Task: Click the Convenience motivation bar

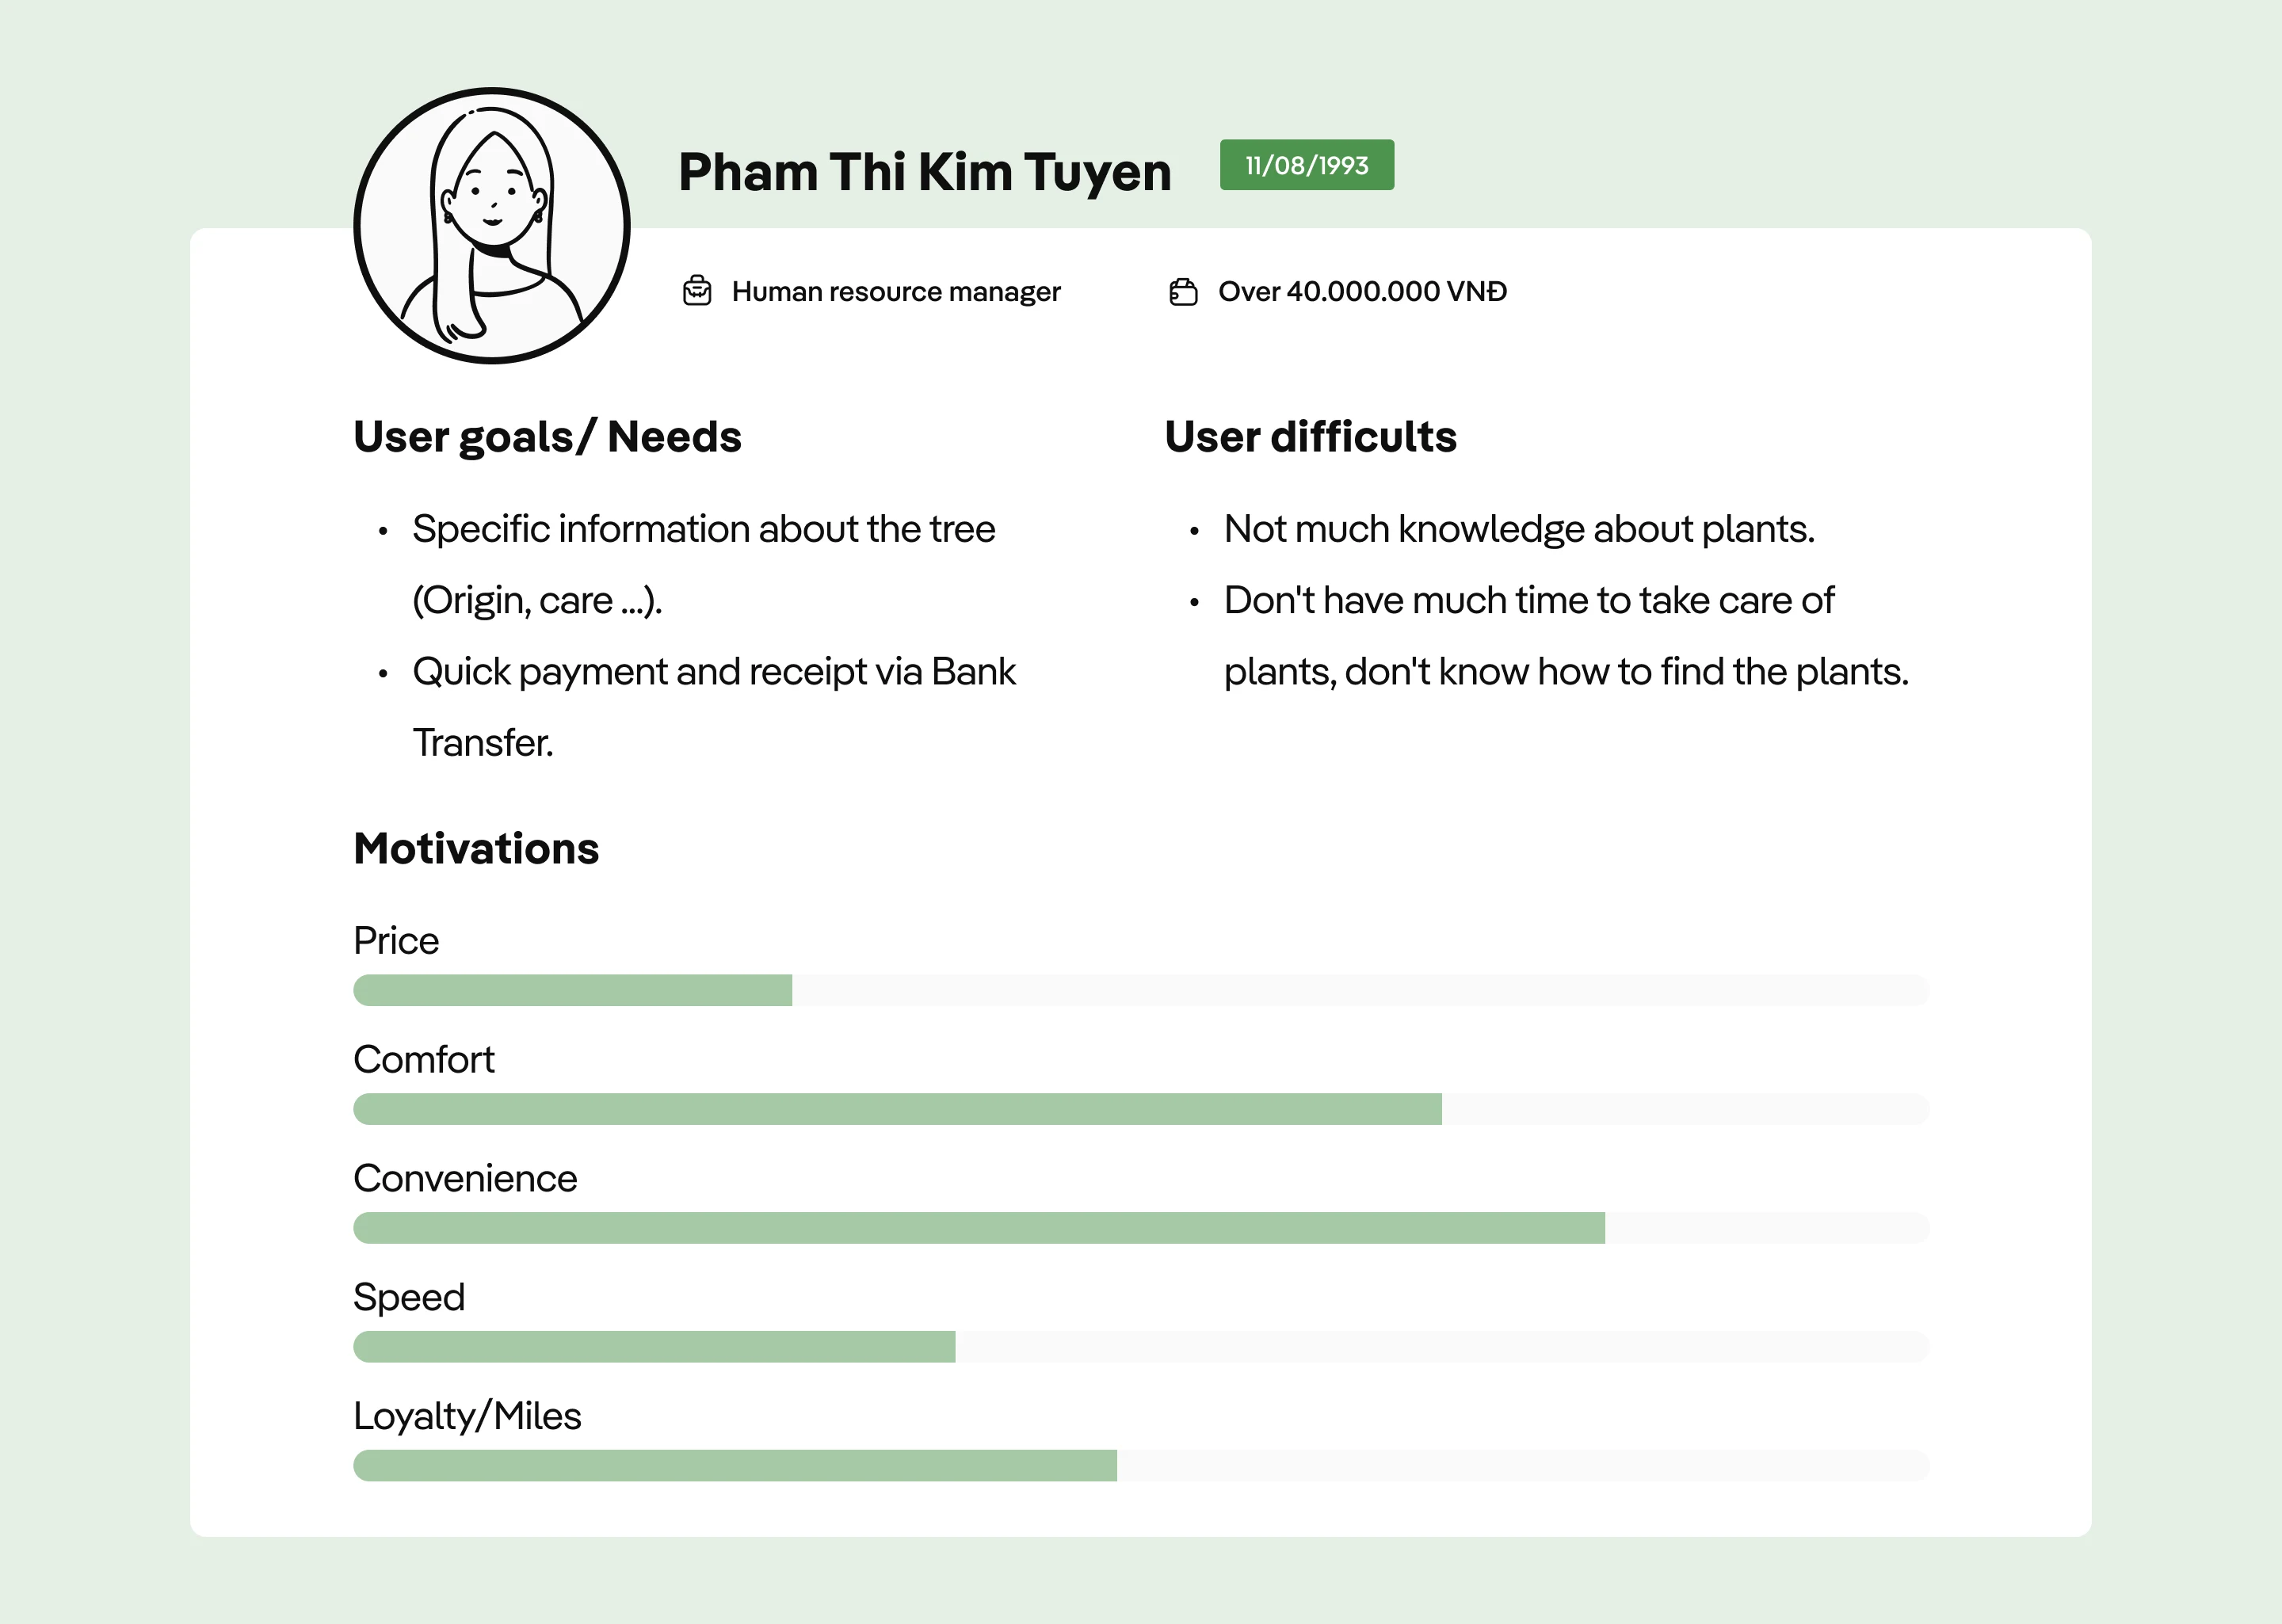Action: coord(1141,1228)
